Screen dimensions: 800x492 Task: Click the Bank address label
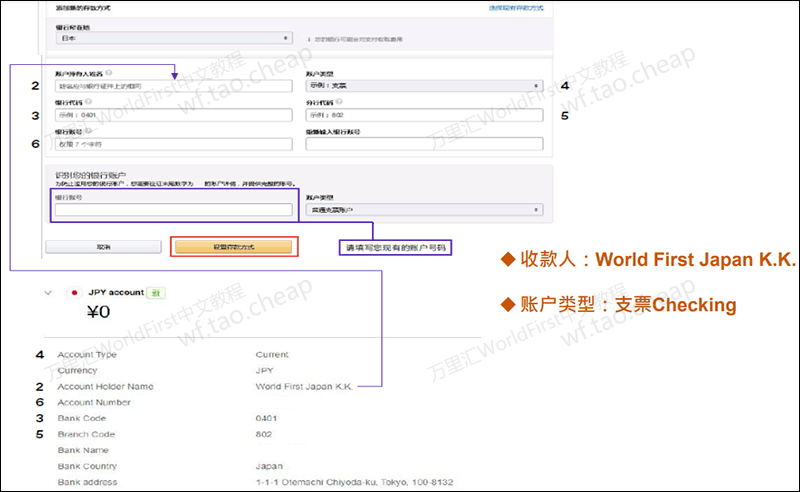pos(87,482)
